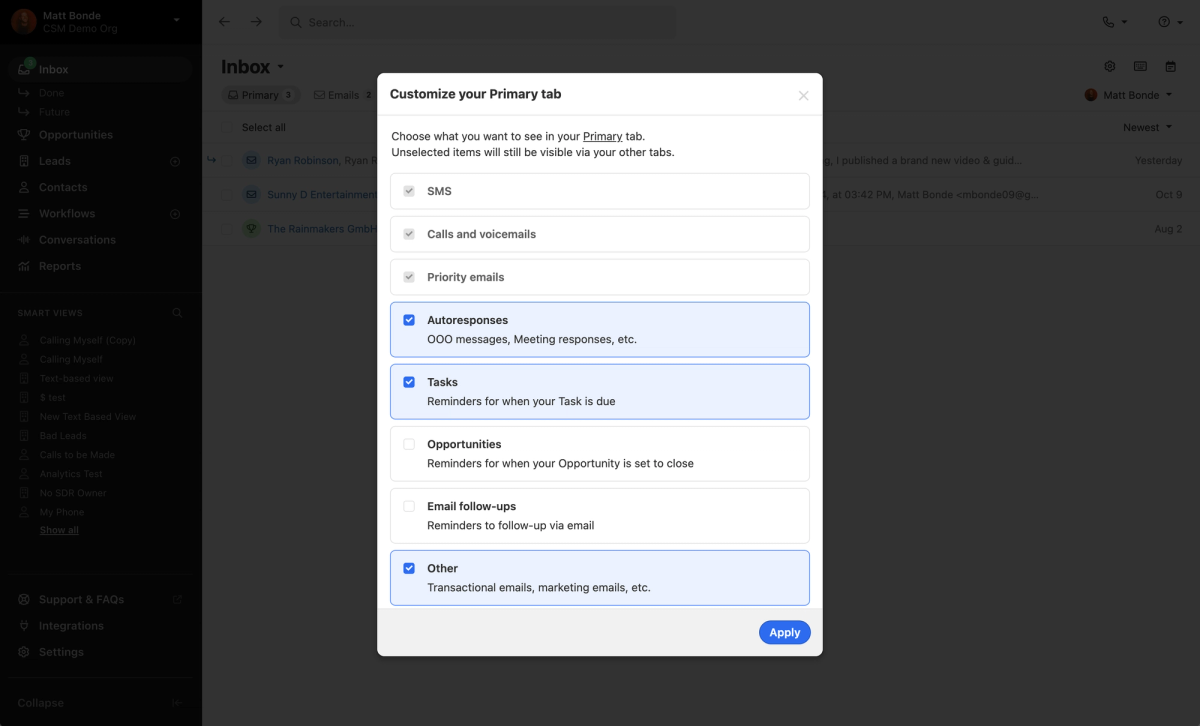Go back with the left arrow icon
Viewport: 1200px width, 726px height.
224,22
